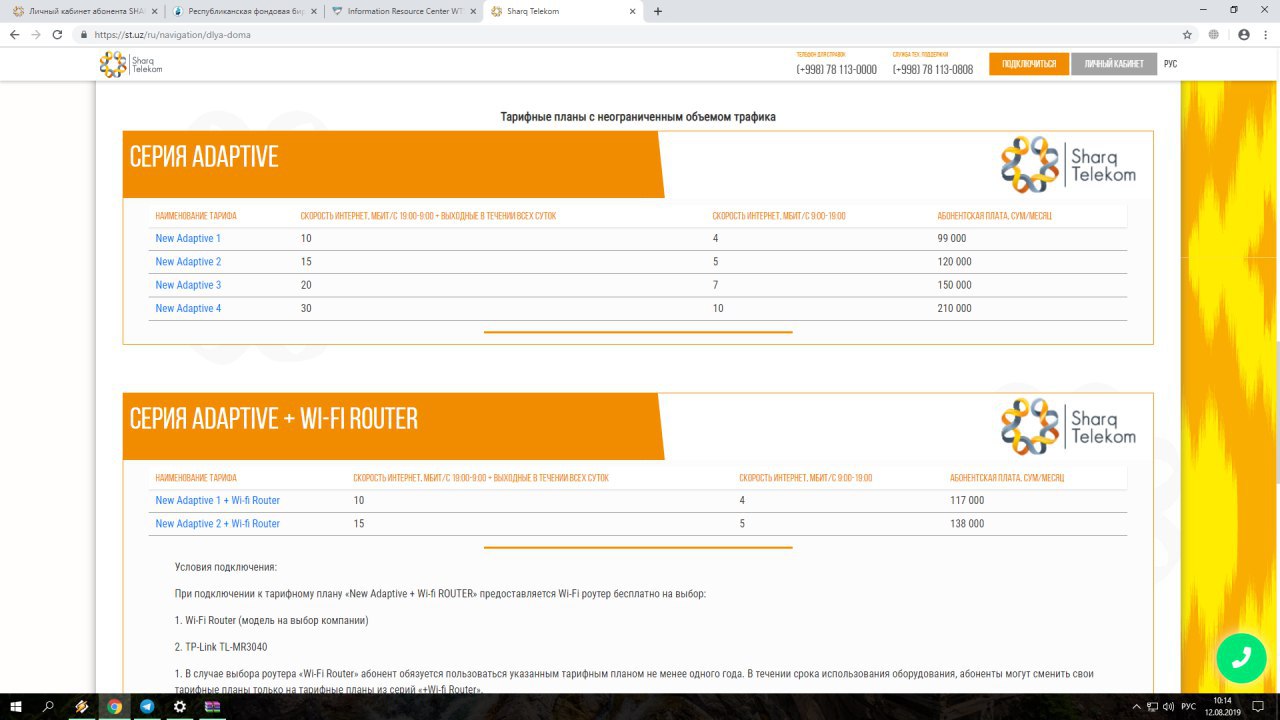
Task: Open the globe extension icon in toolbar
Action: [1214, 34]
